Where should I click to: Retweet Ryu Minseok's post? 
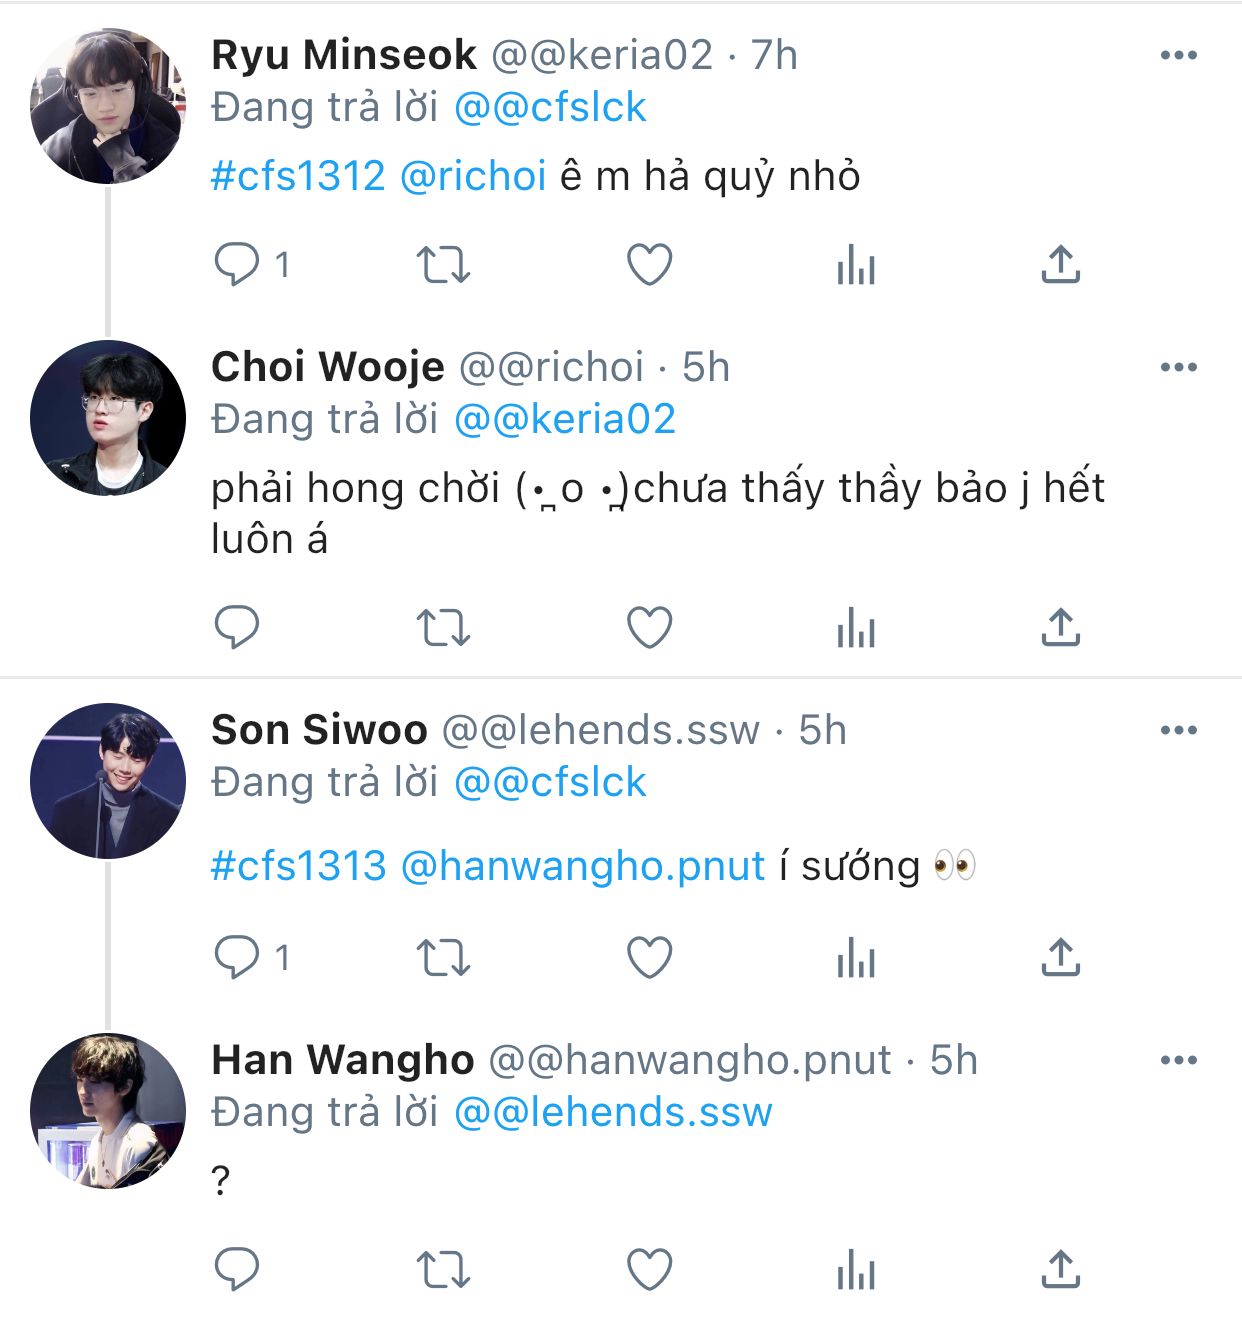(x=442, y=265)
